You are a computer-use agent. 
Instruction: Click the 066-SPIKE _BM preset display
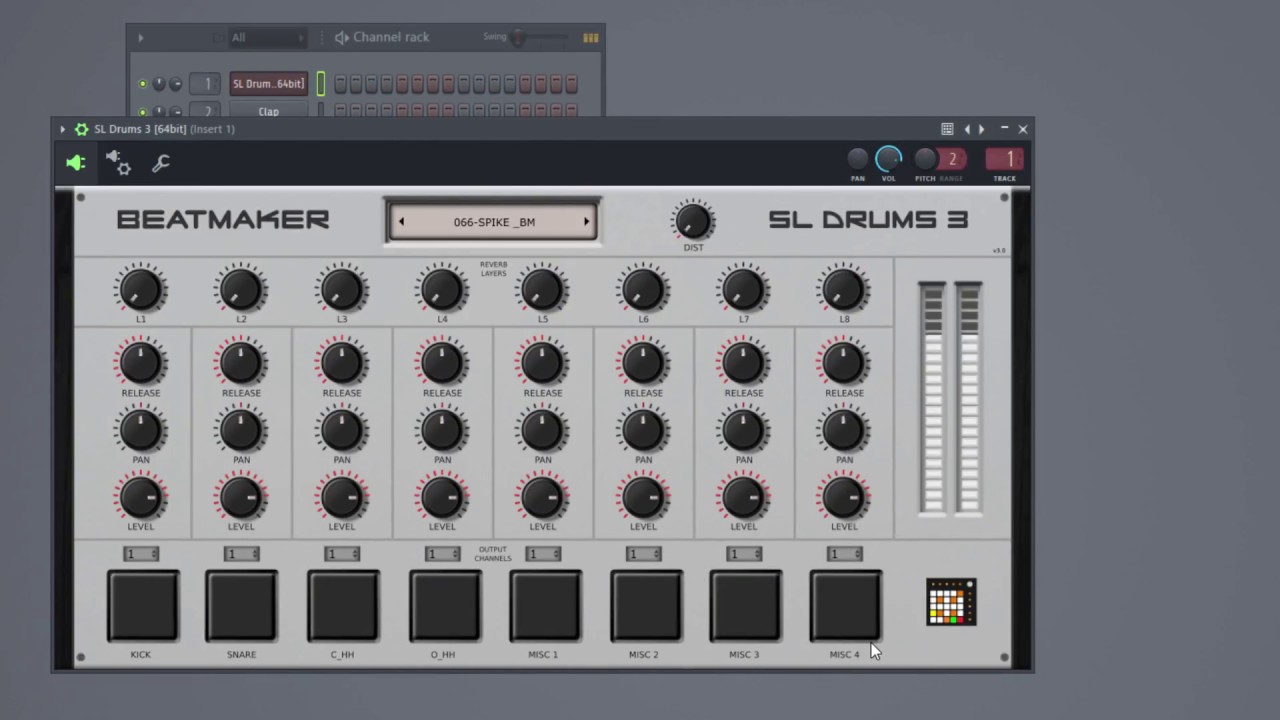[494, 222]
